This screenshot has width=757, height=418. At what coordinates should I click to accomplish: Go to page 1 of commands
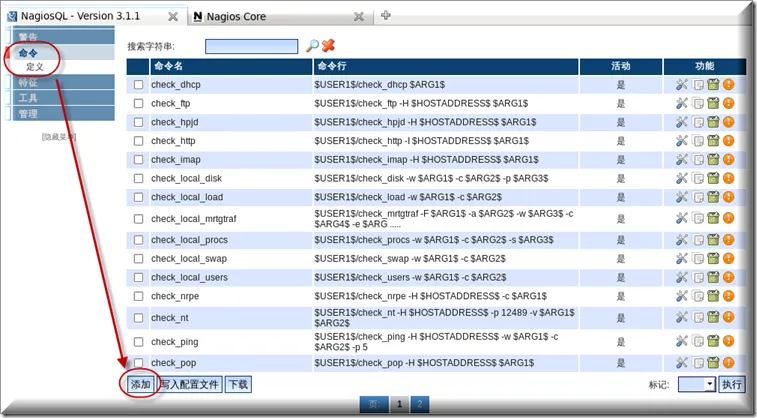[399, 404]
